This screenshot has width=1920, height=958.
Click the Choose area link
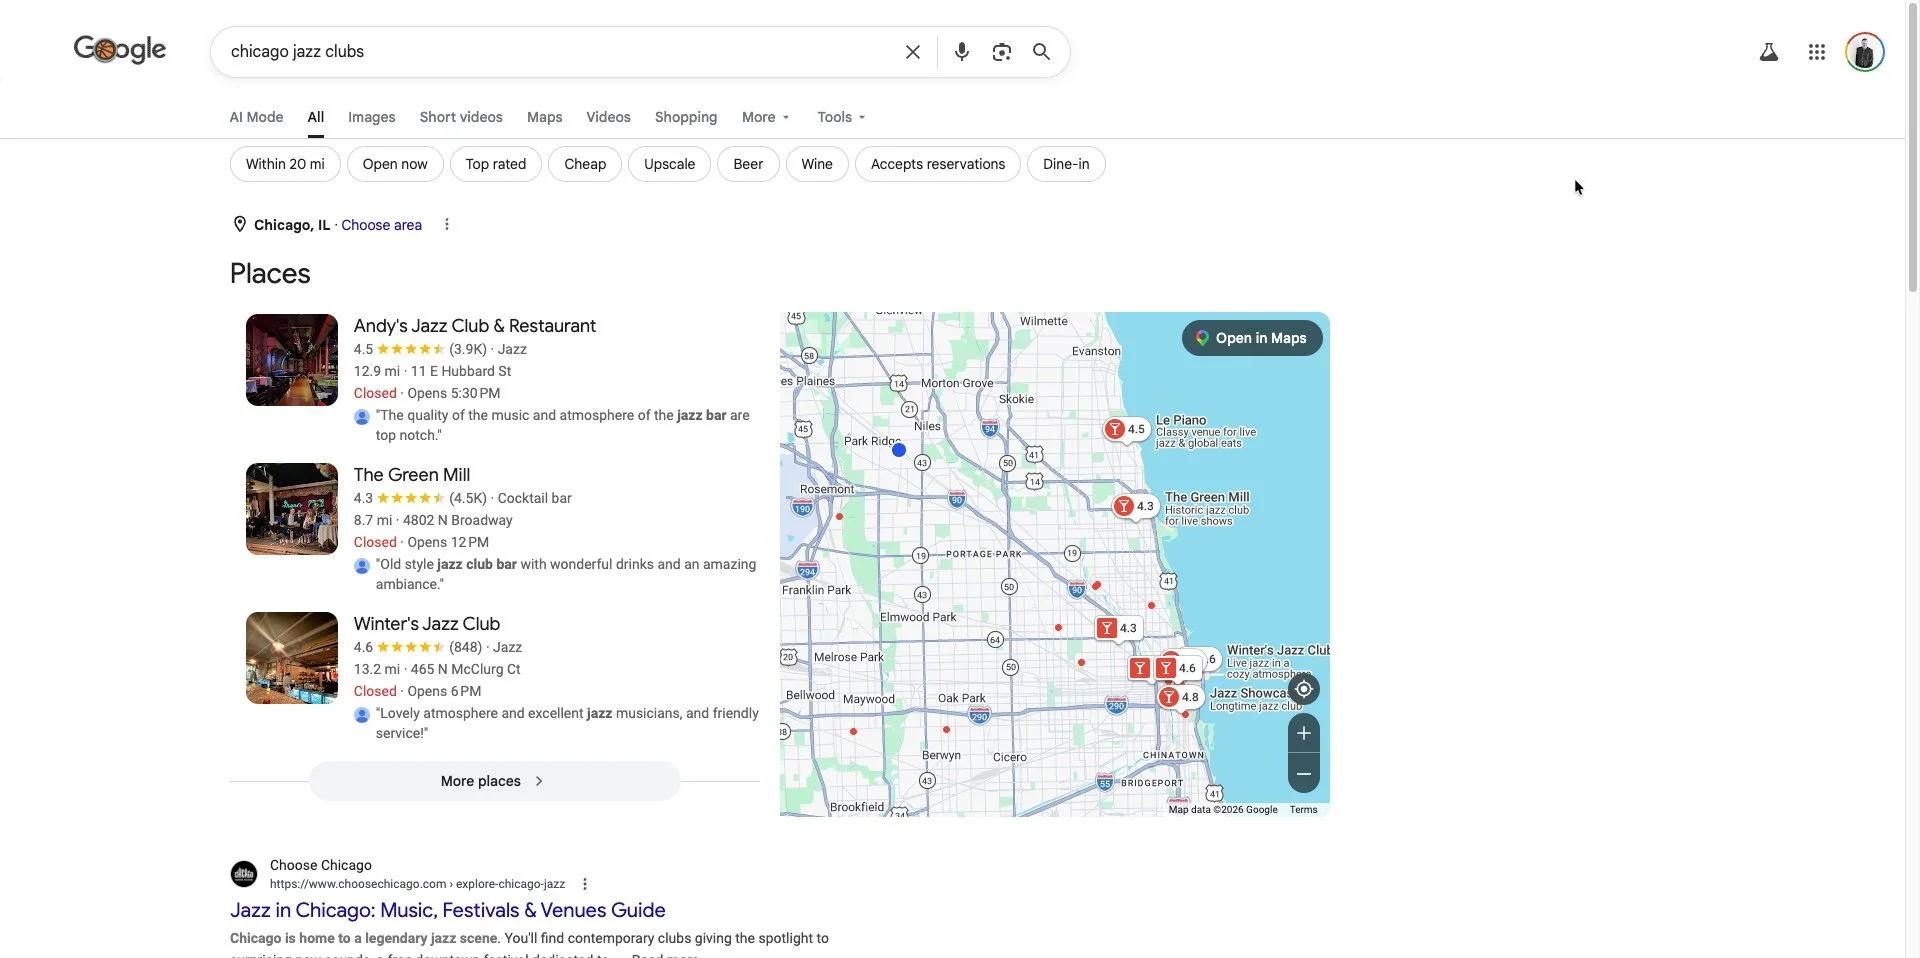click(x=381, y=225)
